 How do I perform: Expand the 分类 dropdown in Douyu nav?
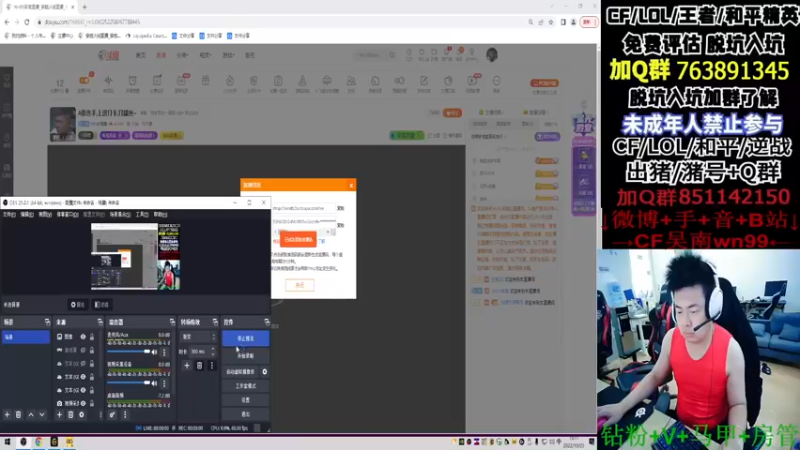tap(182, 55)
